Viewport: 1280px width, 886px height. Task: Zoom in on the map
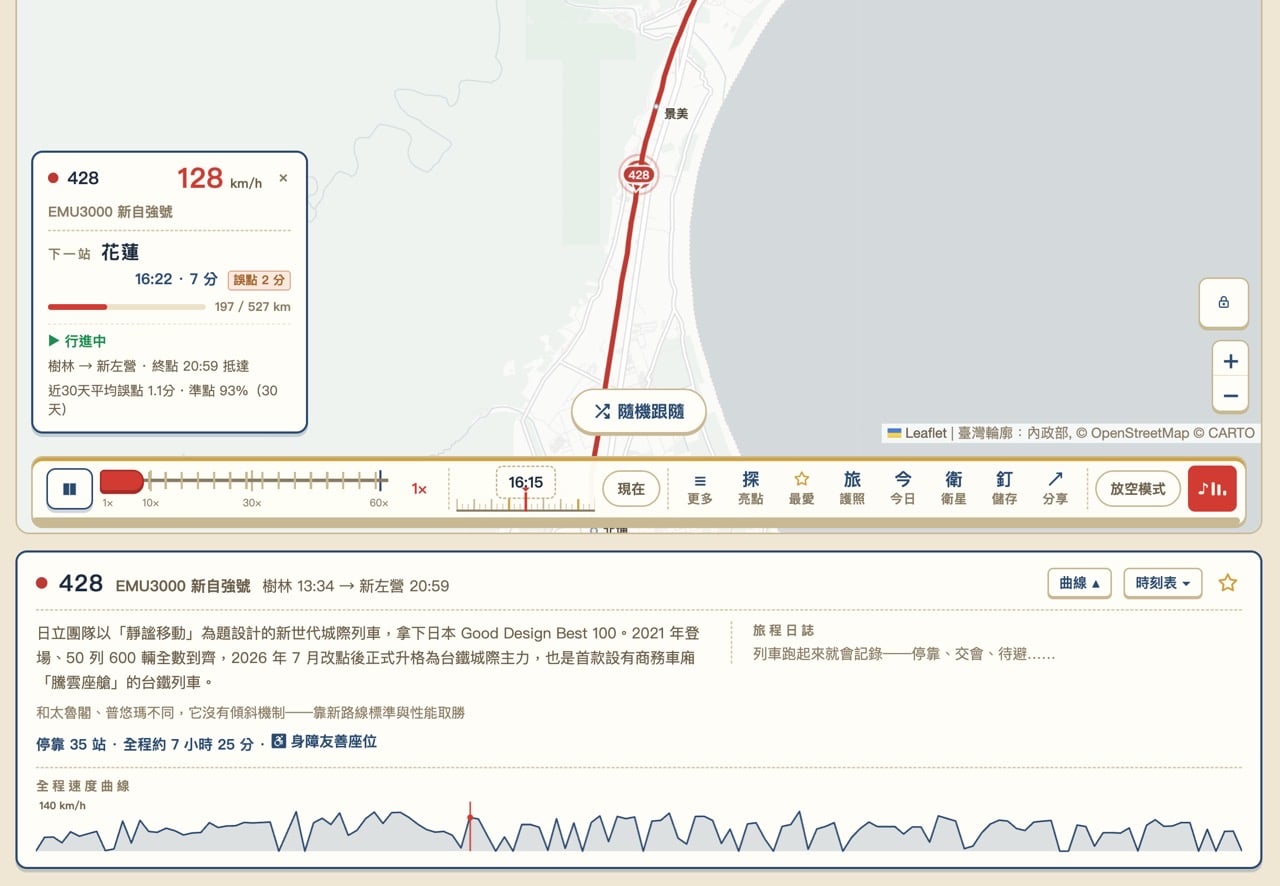pos(1230,361)
